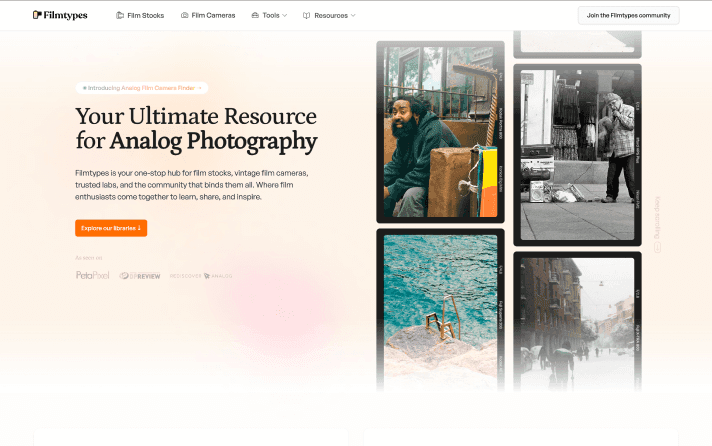Go to home via Filmtypes wordmark

[x=65, y=15]
